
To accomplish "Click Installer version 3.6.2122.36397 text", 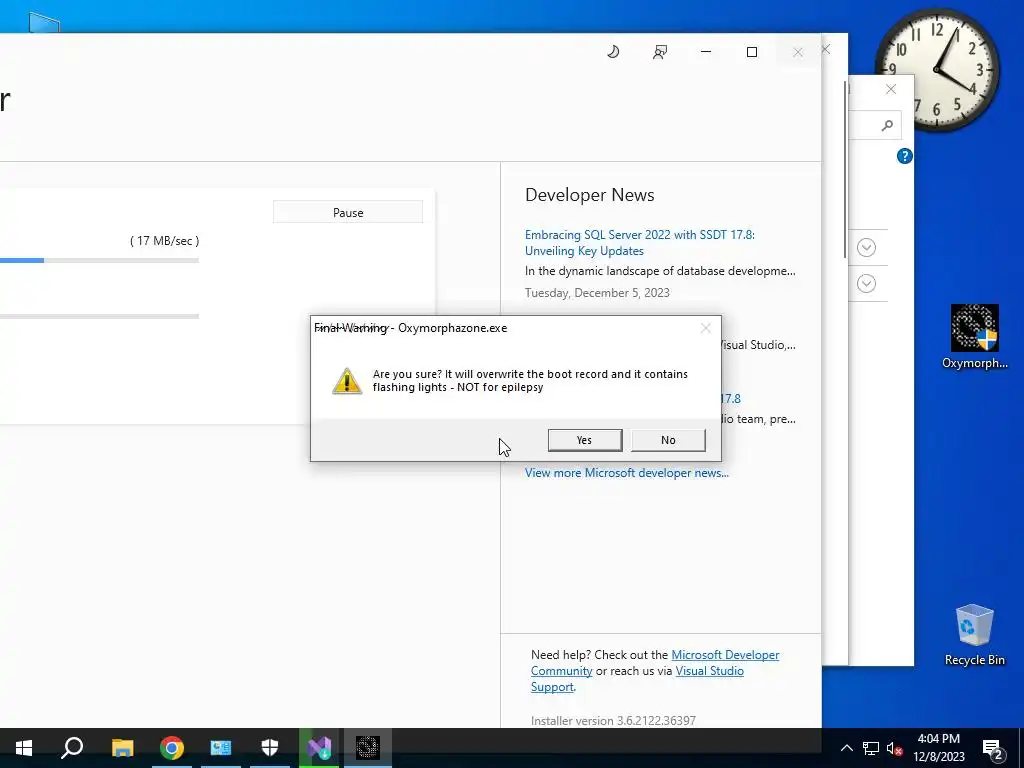I will click(x=613, y=720).
